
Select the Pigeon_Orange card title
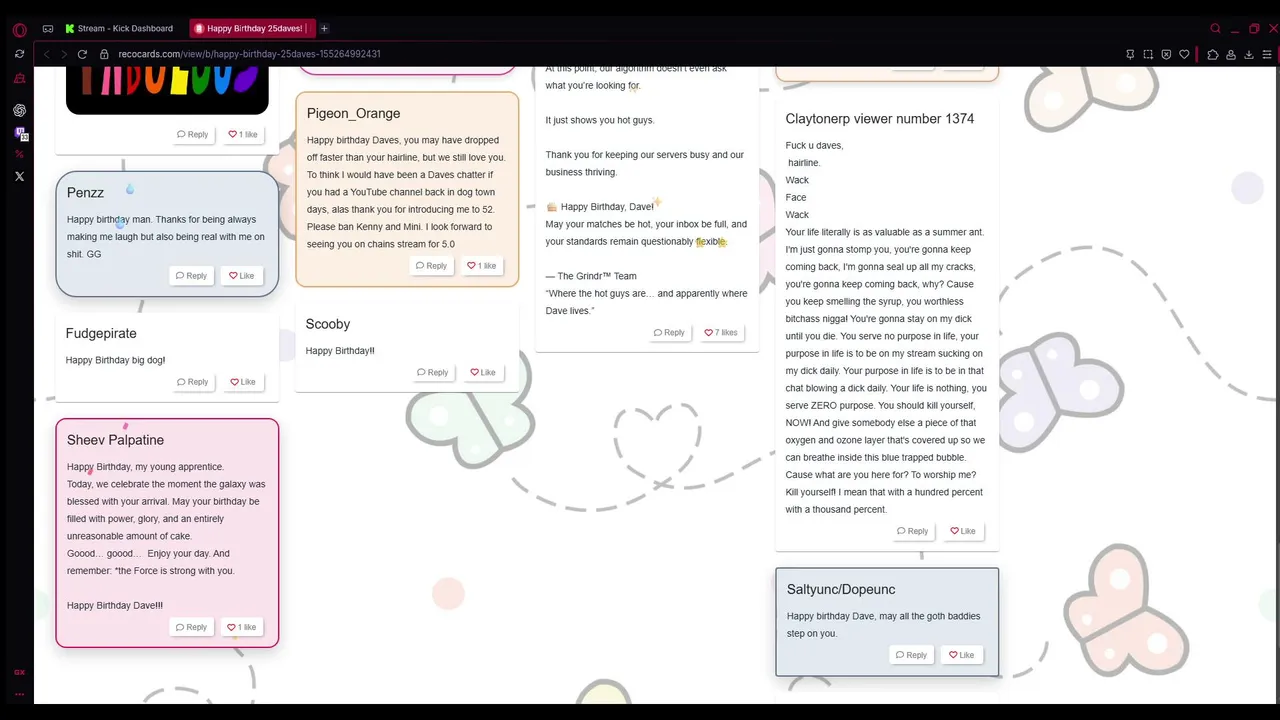pyautogui.click(x=353, y=114)
